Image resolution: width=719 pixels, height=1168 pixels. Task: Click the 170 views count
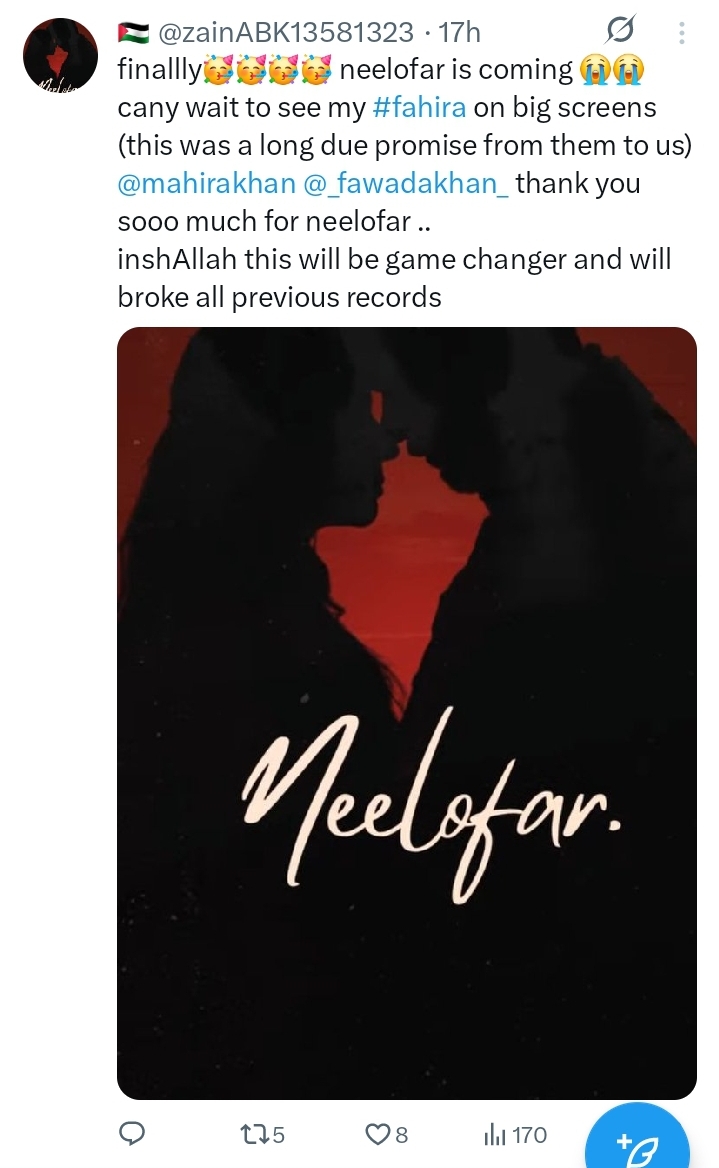click(530, 1134)
